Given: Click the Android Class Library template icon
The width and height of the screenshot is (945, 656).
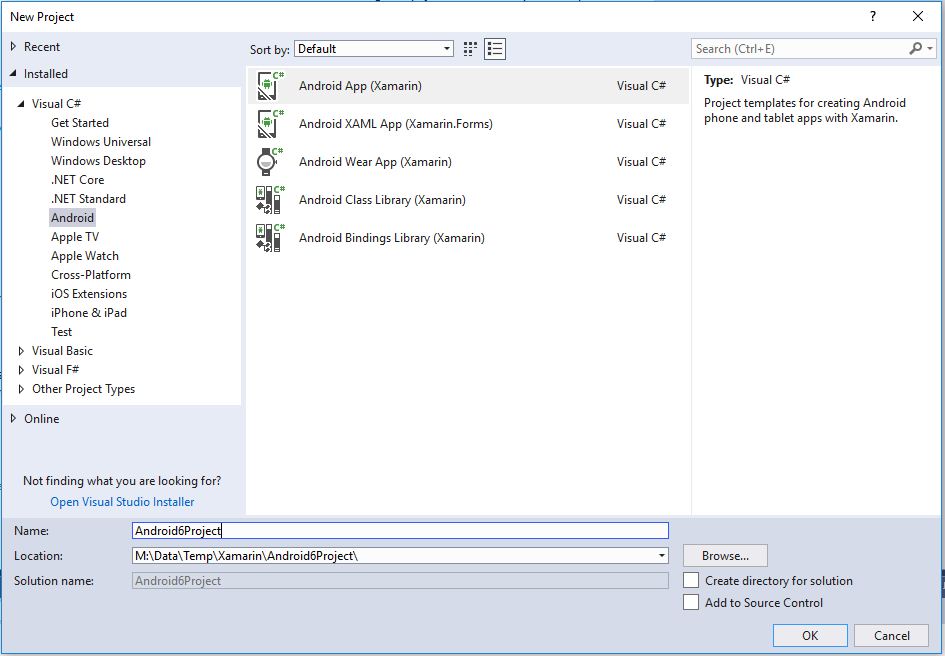Looking at the screenshot, I should coord(270,200).
